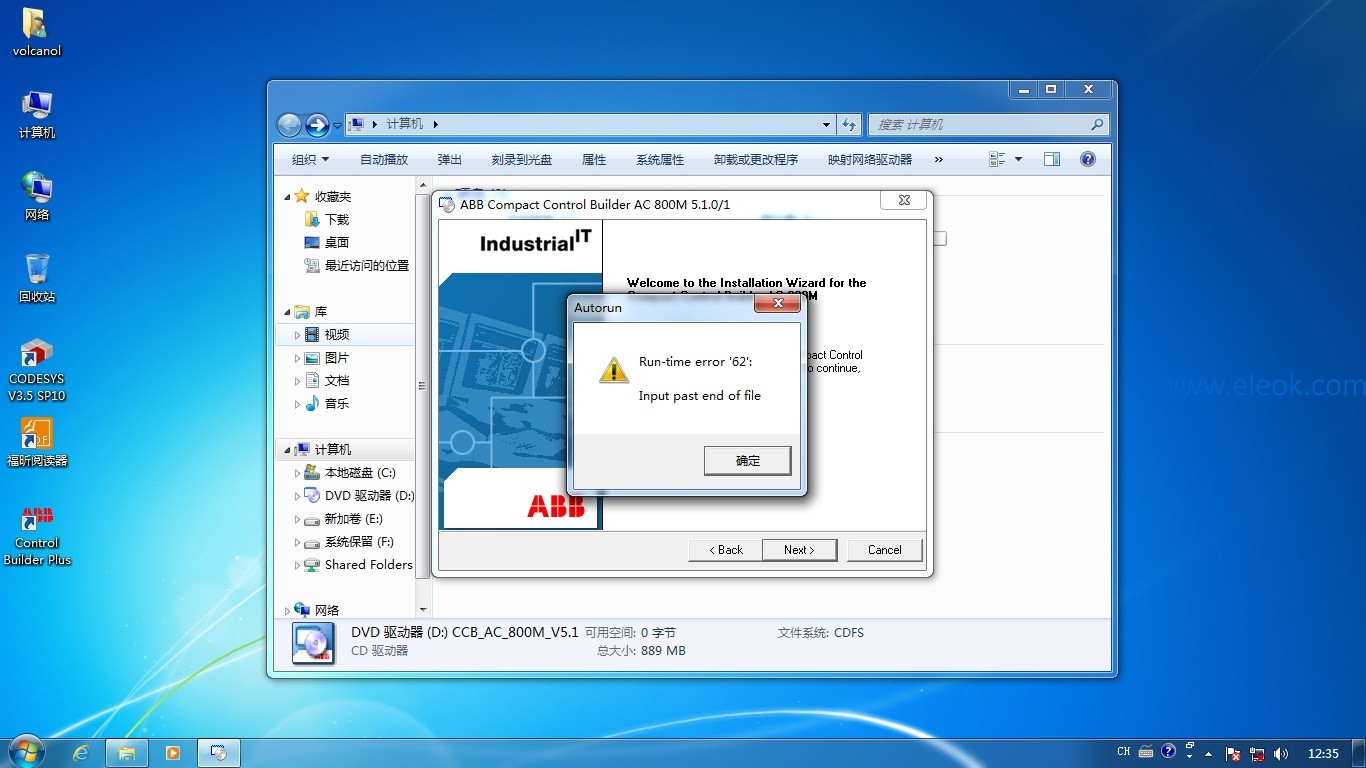Open the address bar history dropdown arrow
The width and height of the screenshot is (1366, 768).
(x=826, y=125)
